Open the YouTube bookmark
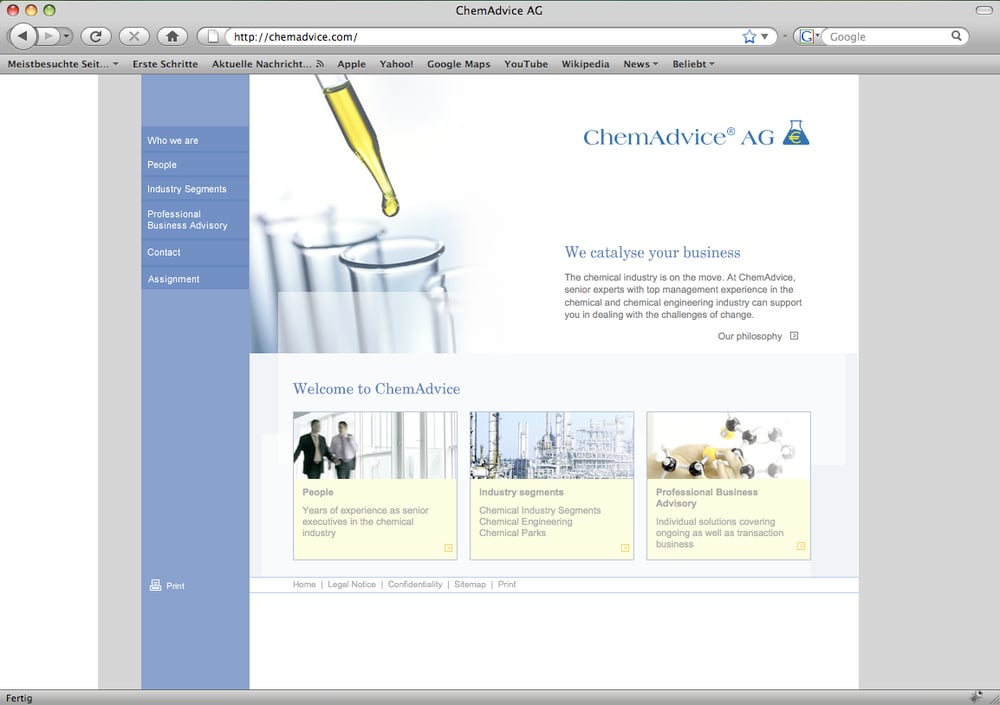The width and height of the screenshot is (1000, 705). 526,64
